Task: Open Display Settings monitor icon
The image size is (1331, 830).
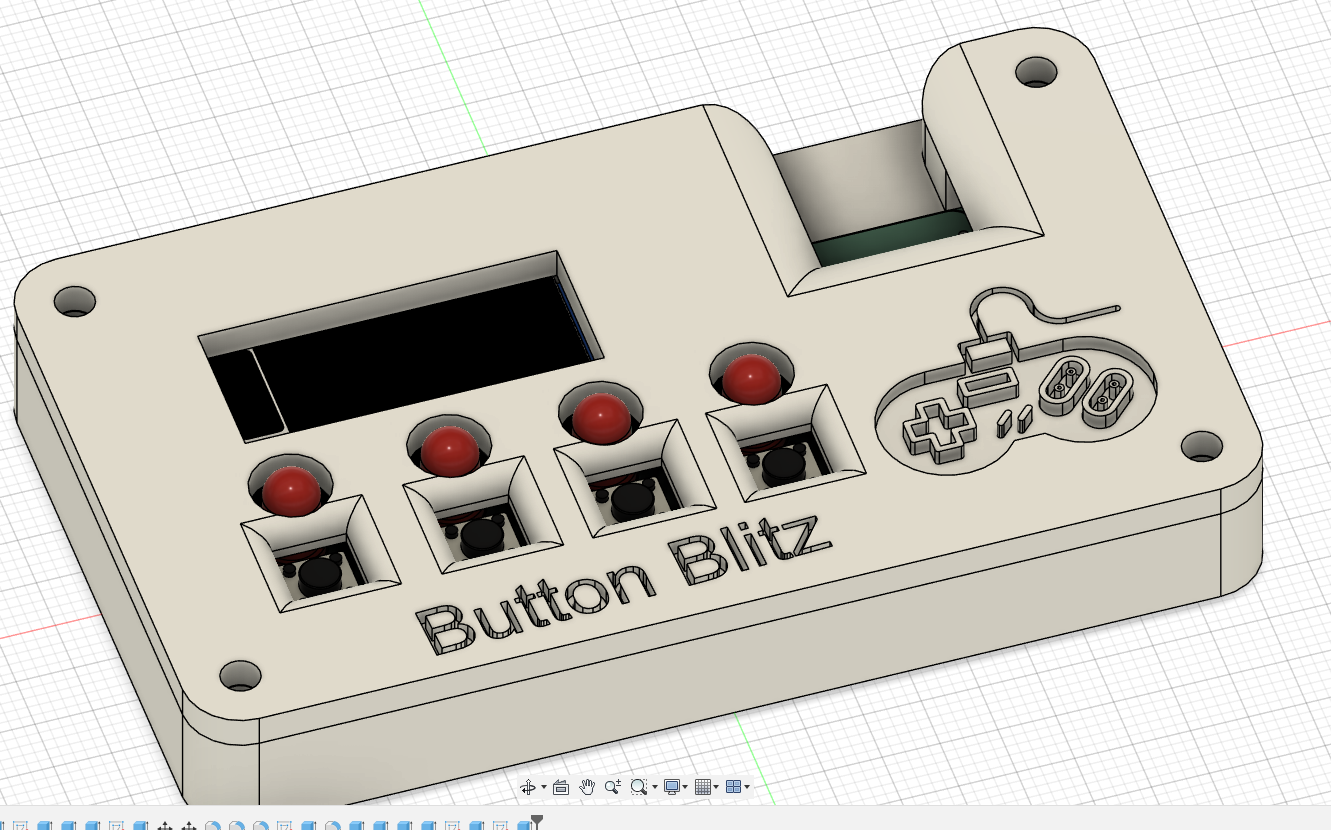Action: pos(672,787)
